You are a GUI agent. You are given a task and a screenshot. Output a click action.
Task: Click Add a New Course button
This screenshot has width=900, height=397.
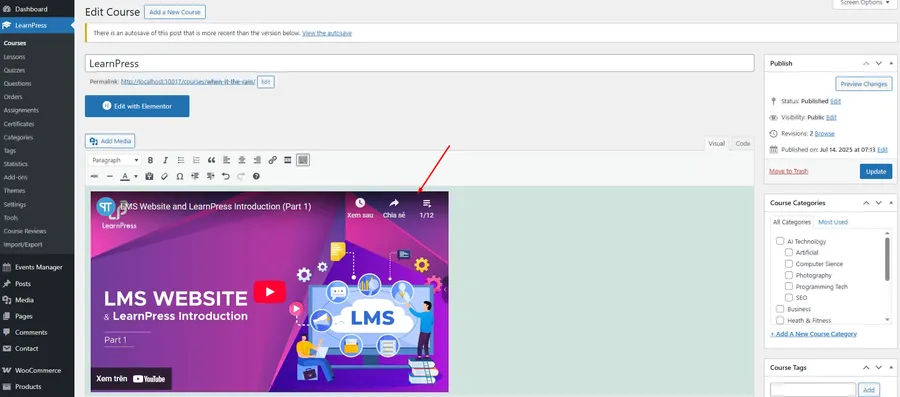(x=175, y=12)
